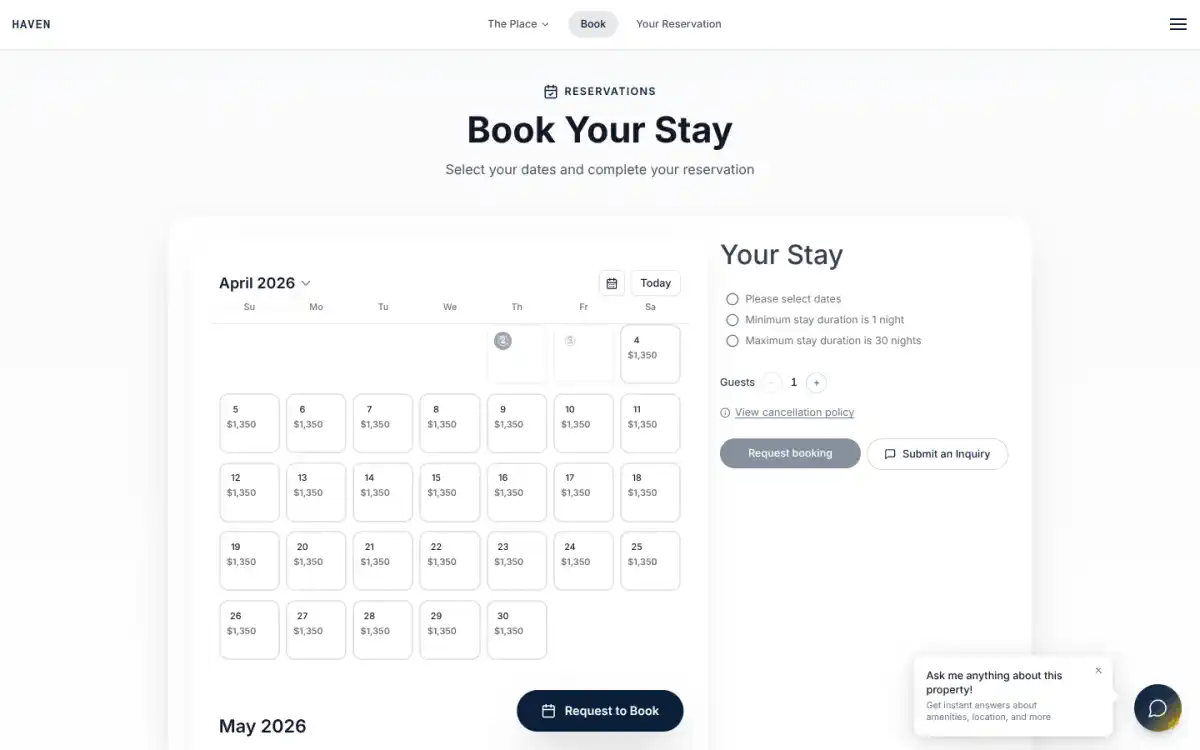Click the 'Maximum stay duration' radio circle

(x=732, y=341)
